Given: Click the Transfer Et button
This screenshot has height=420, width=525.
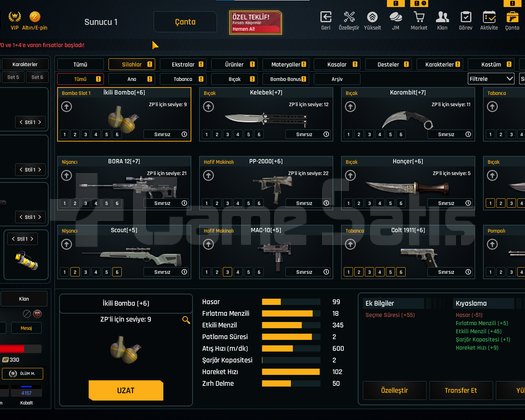Looking at the screenshot, I should [461, 390].
